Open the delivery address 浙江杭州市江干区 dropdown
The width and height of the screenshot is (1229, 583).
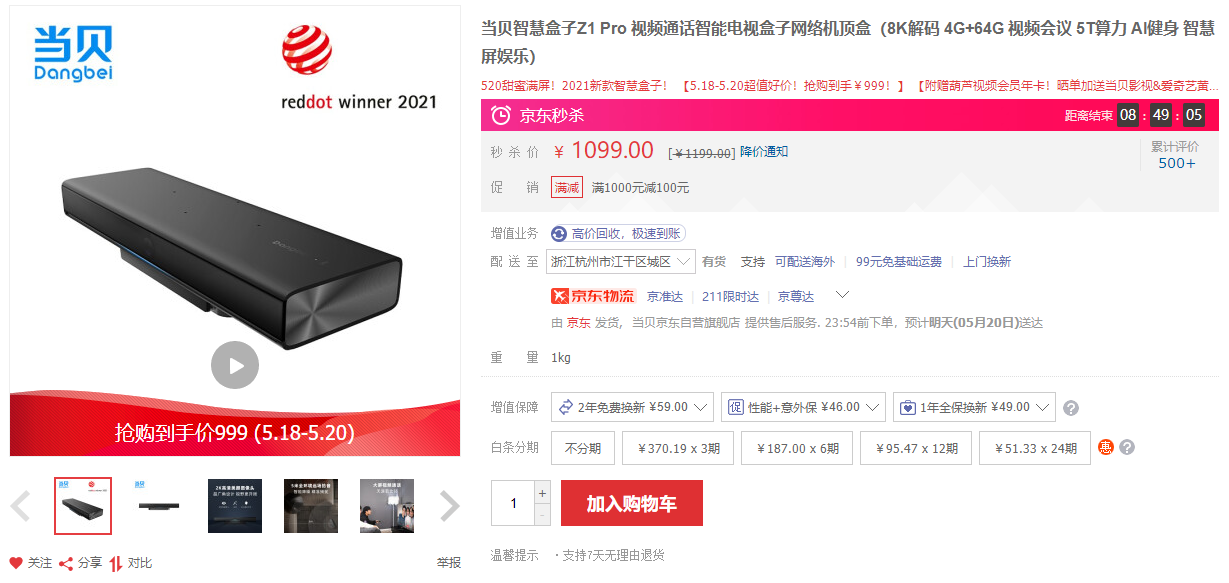point(622,262)
